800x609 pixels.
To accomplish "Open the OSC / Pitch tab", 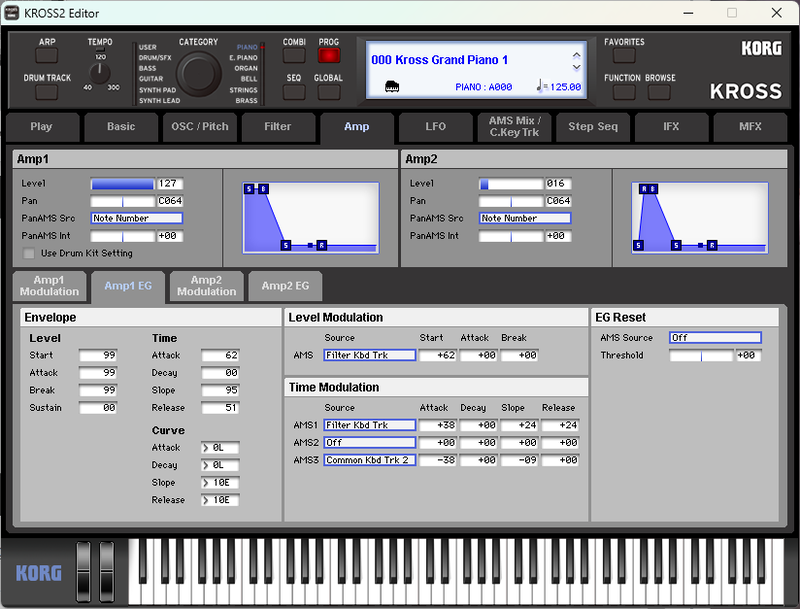I will (x=199, y=126).
